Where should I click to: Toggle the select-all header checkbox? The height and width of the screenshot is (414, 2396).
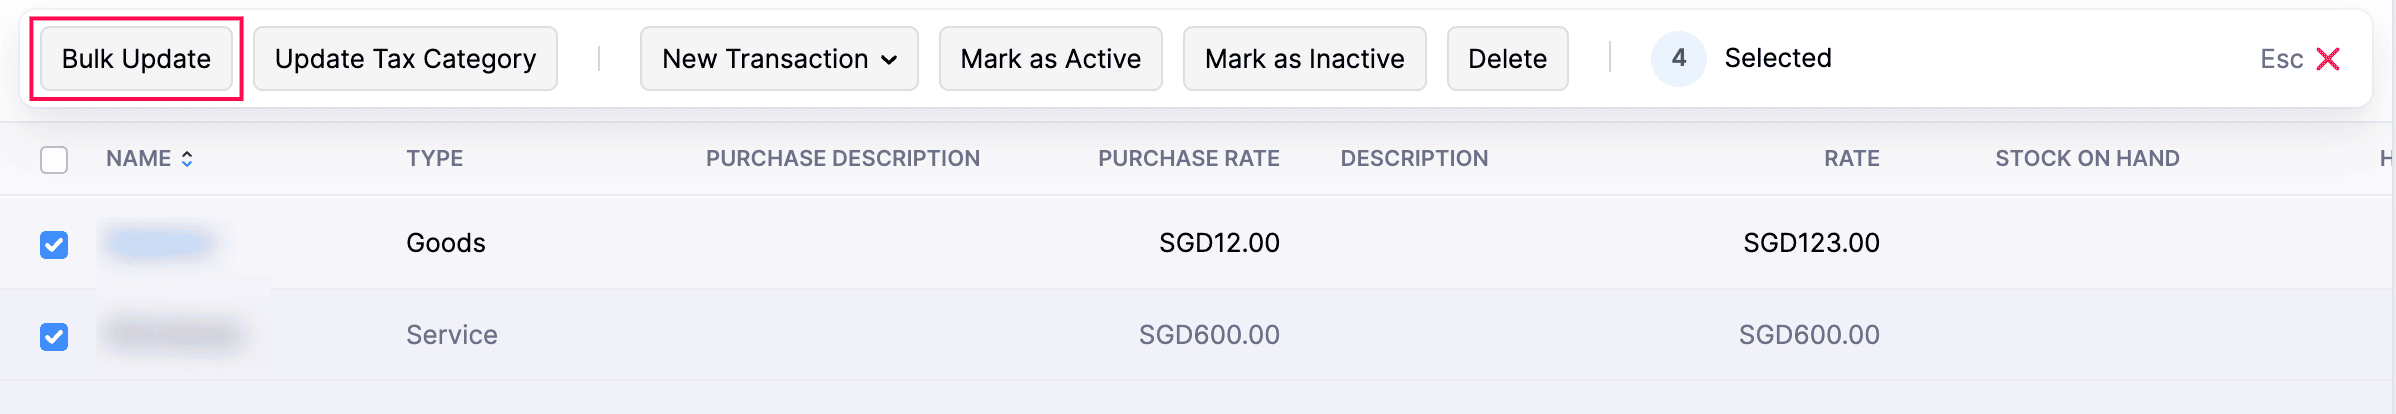[54, 159]
